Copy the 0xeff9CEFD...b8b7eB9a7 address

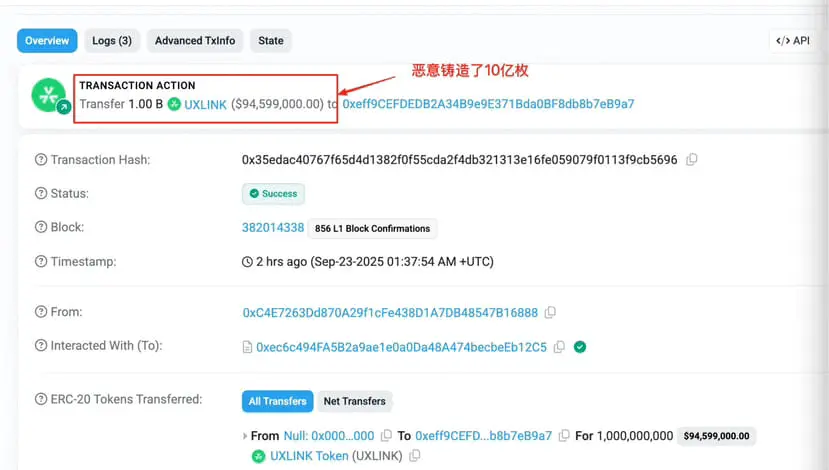pos(564,436)
